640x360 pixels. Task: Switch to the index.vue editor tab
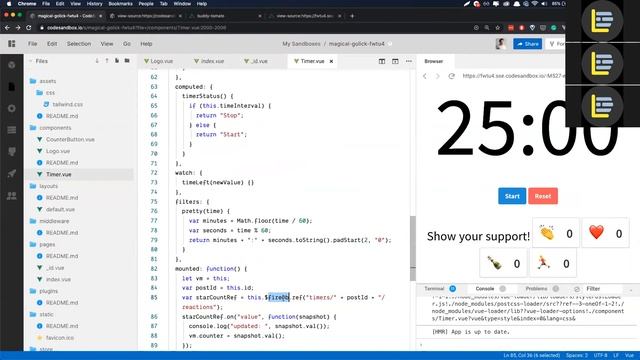click(x=209, y=61)
